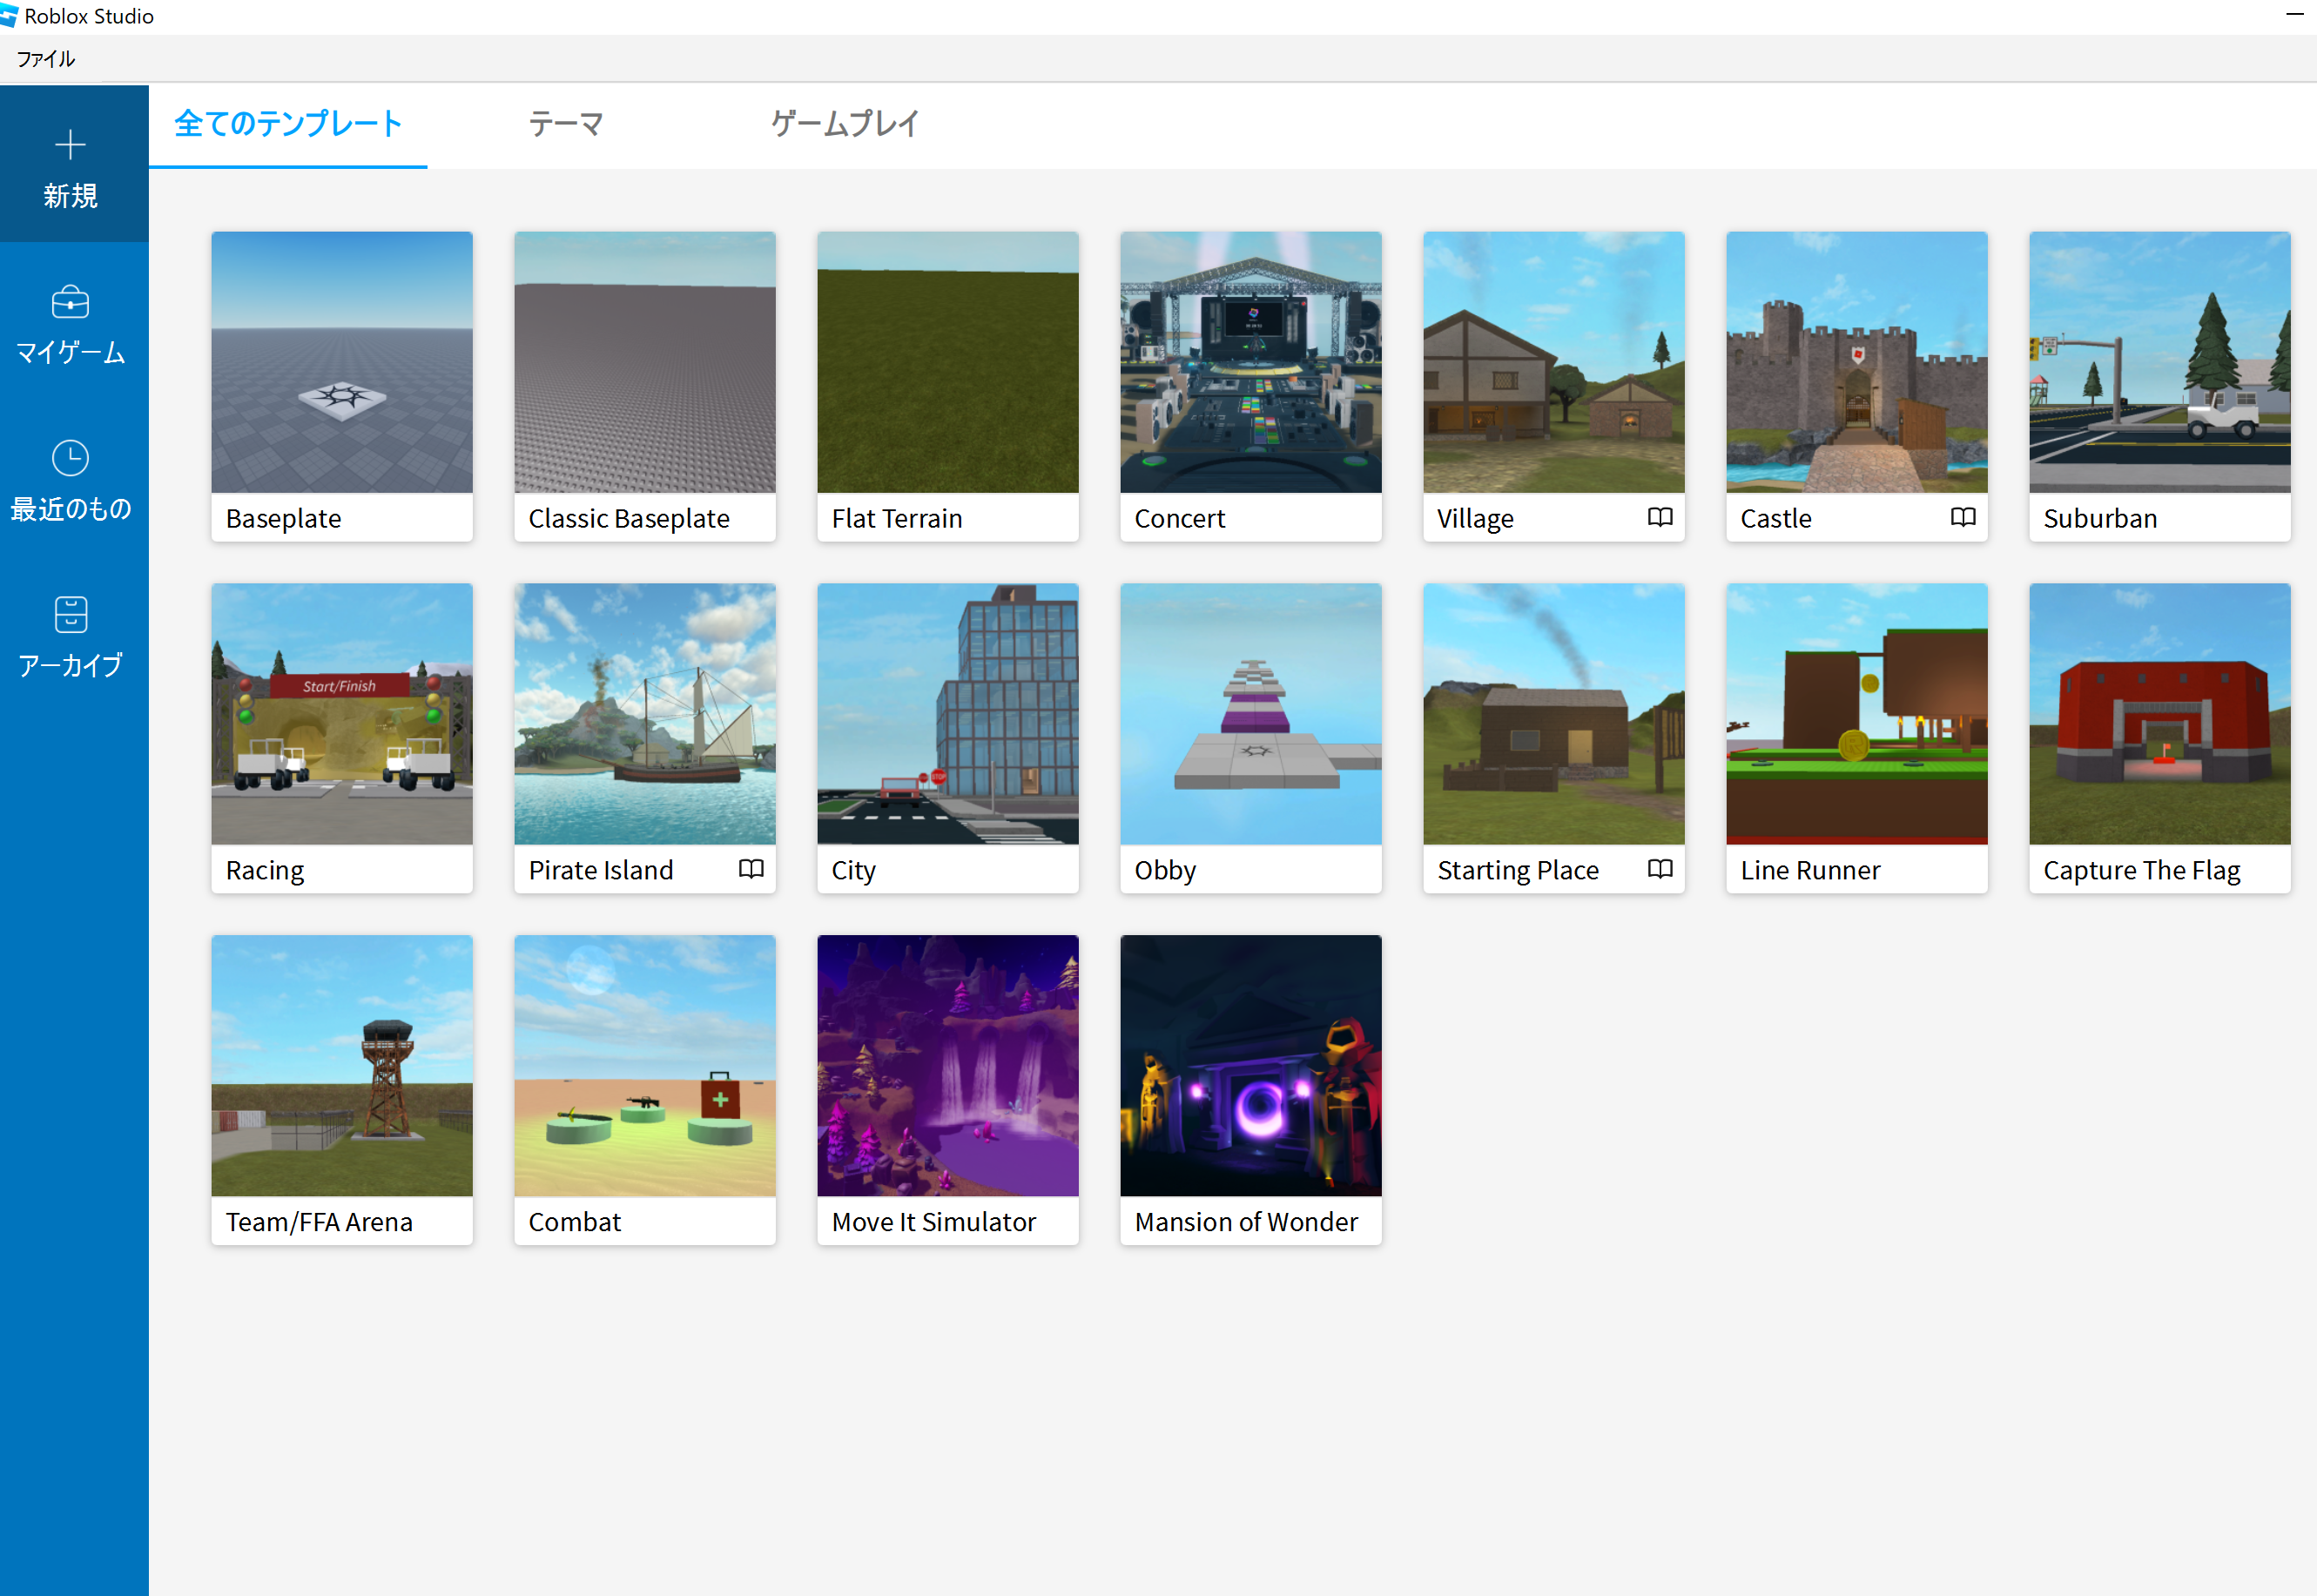This screenshot has width=2317, height=1596.
Task: Click the Castle tutorial book icon
Action: click(x=1963, y=517)
